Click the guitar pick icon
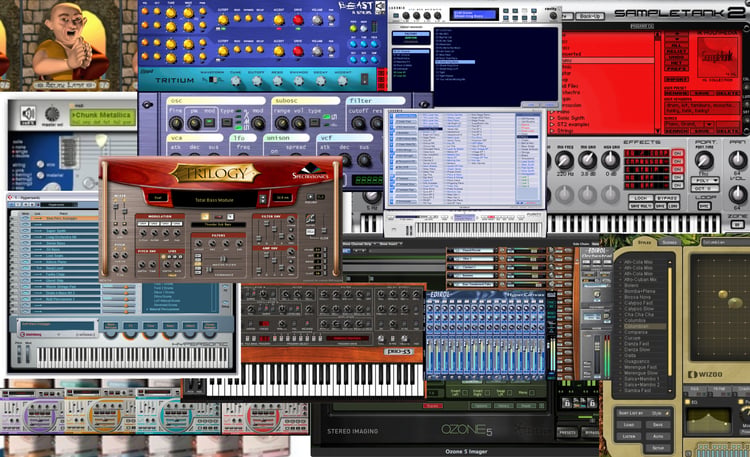Image resolution: width=750 pixels, height=457 pixels. click(101, 141)
